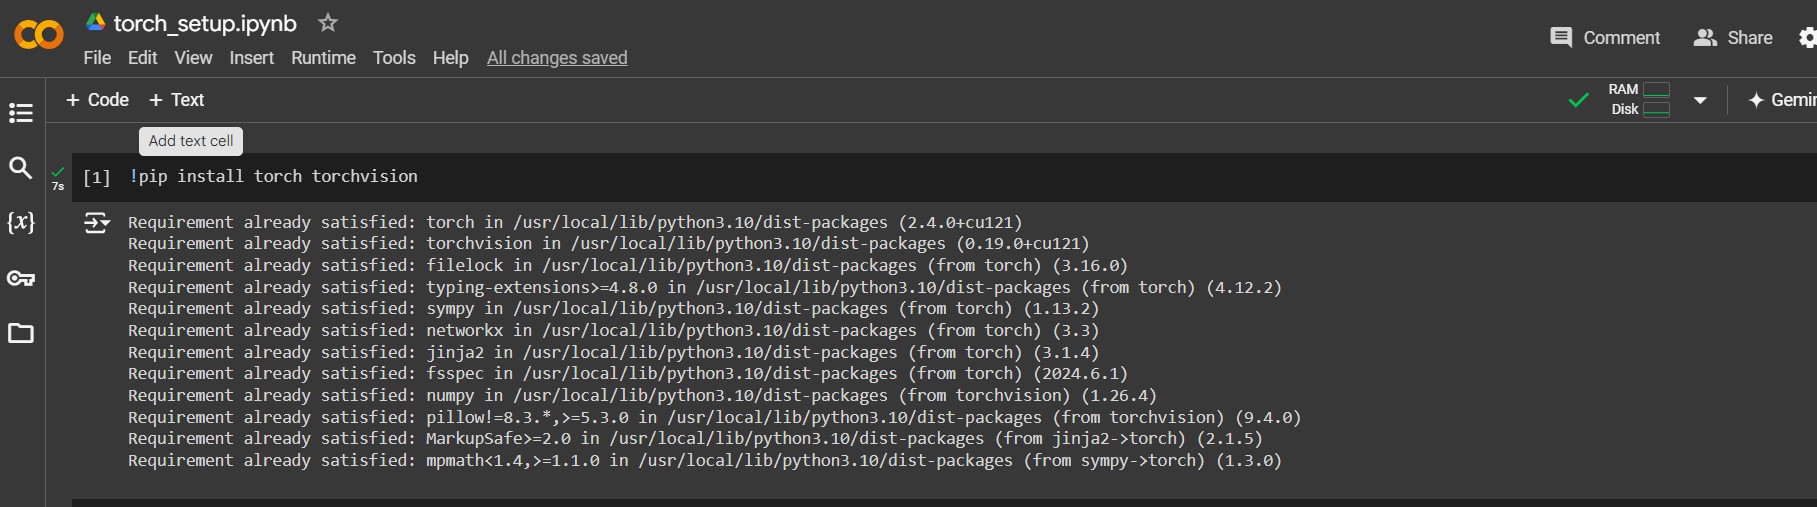1817x507 pixels.
Task: Click the + Code button
Action: click(97, 100)
